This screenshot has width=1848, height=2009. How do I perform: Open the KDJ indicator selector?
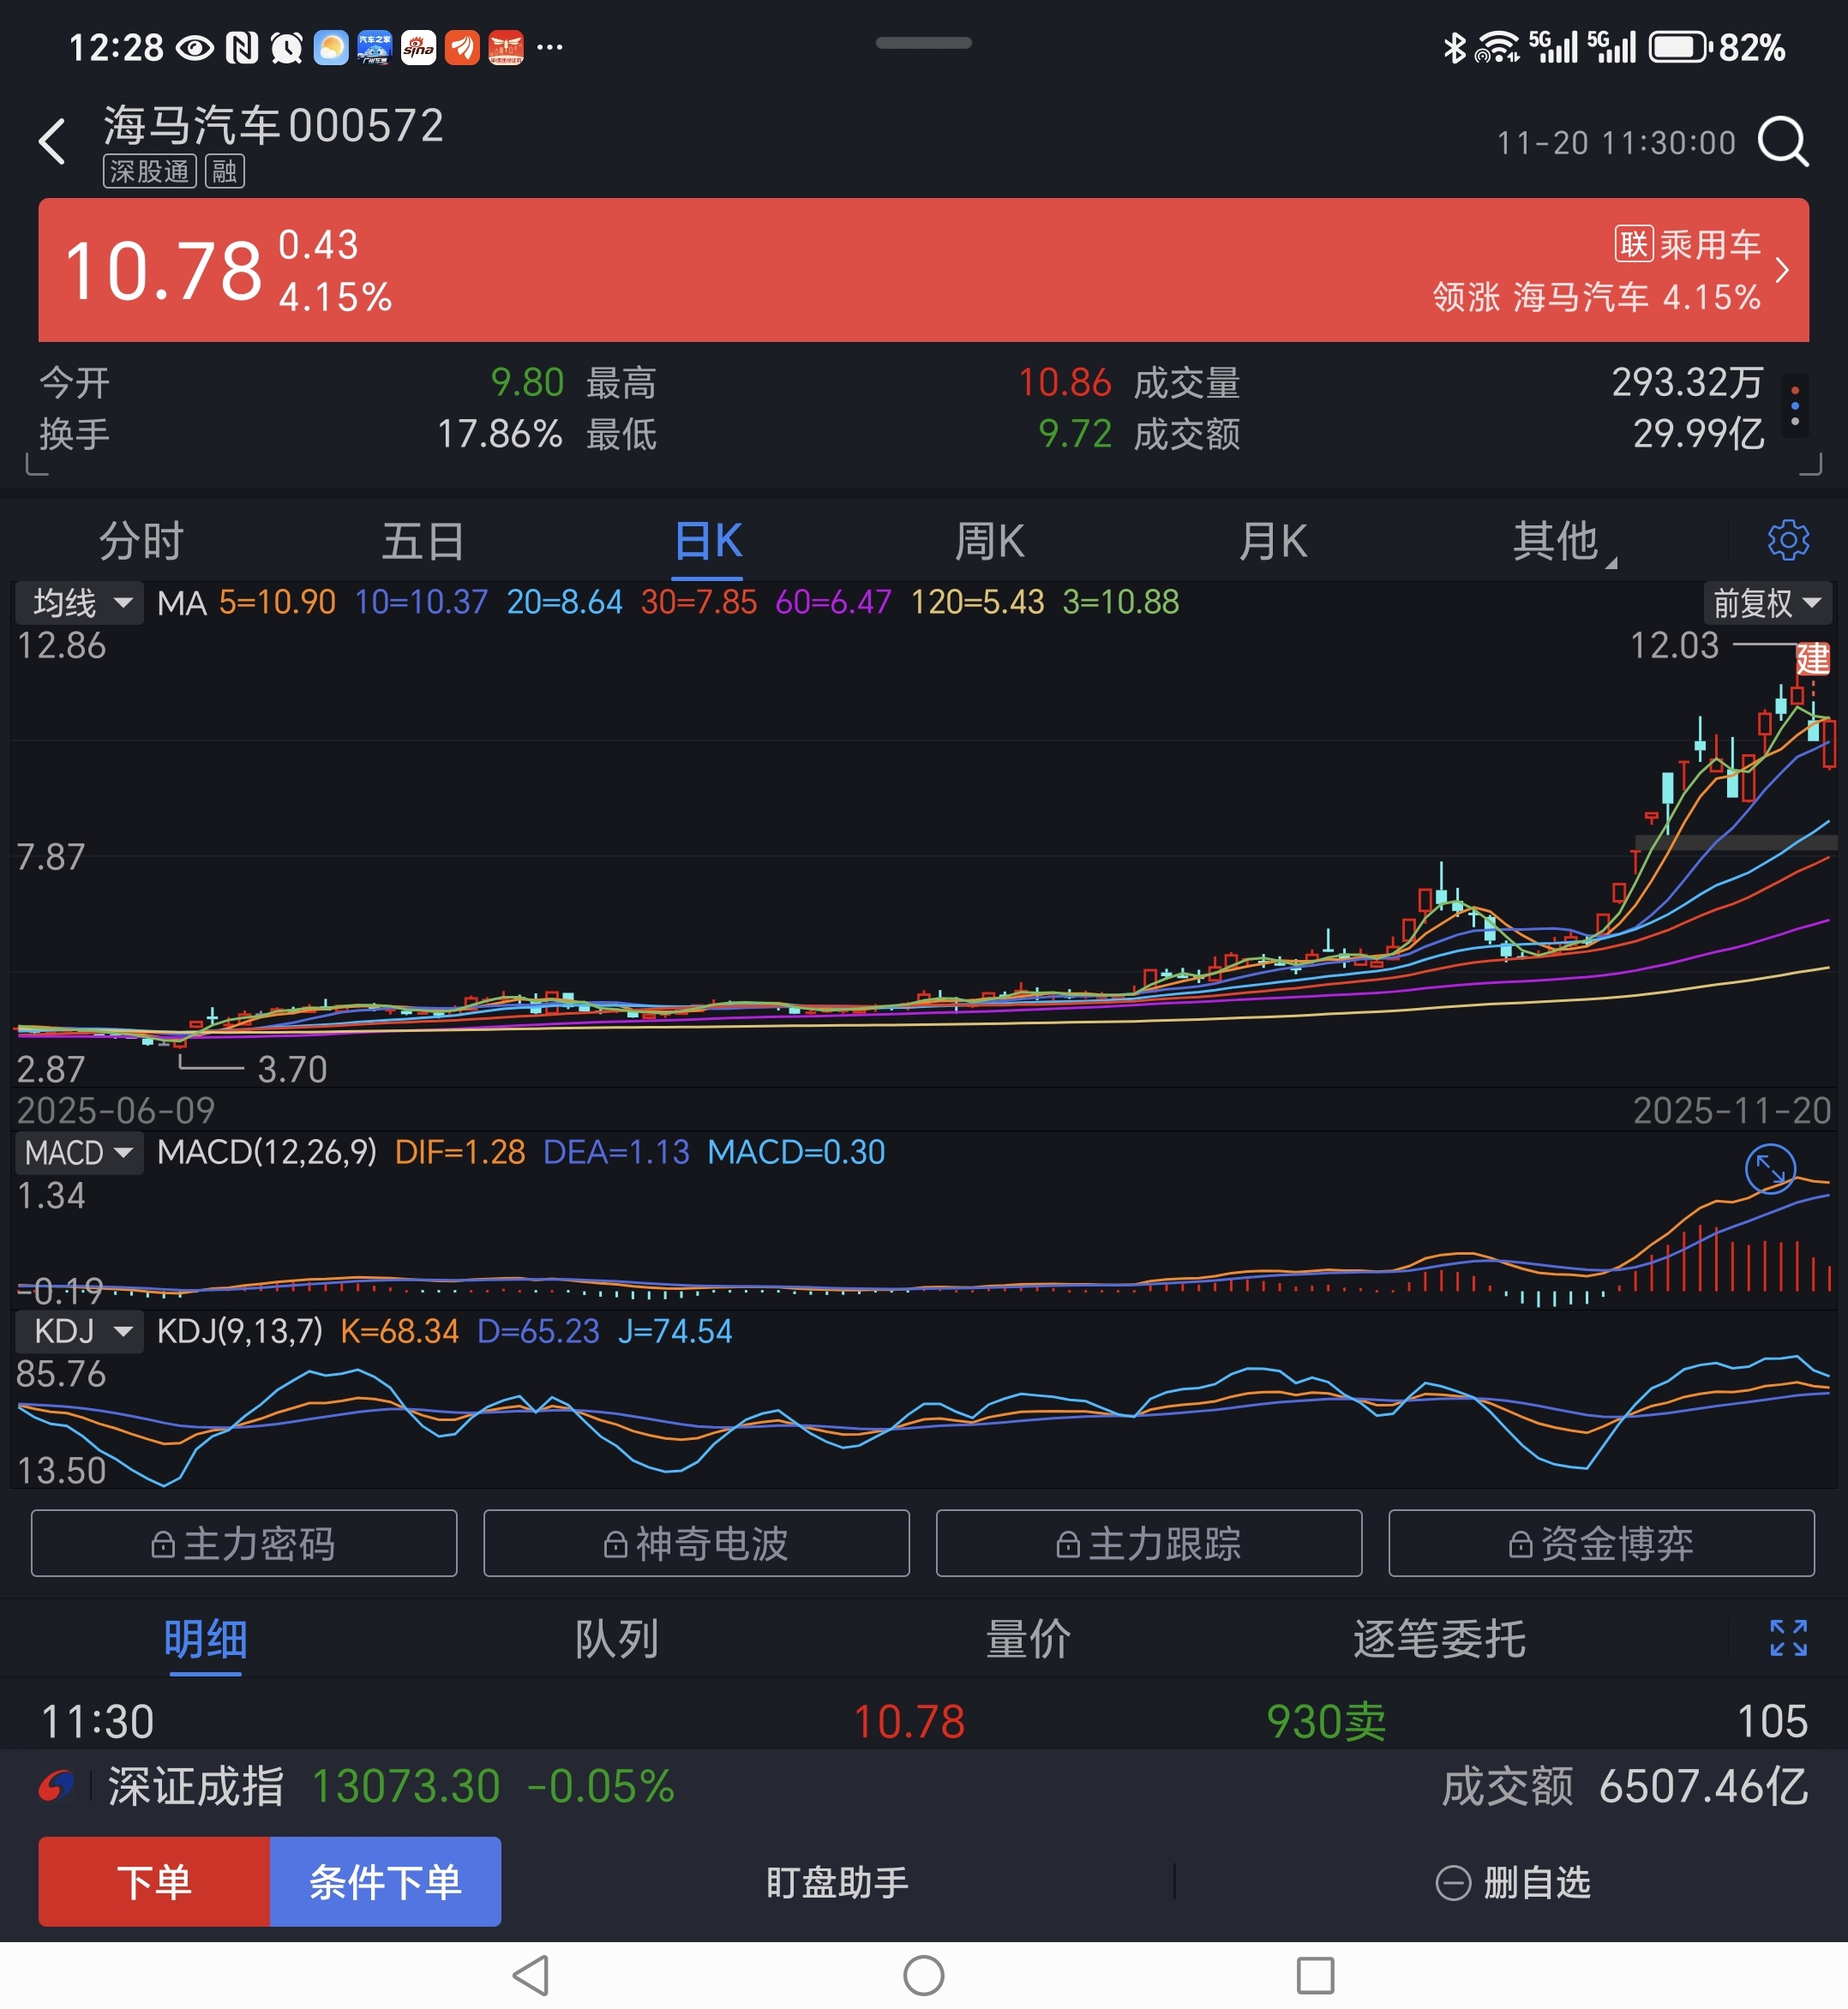(x=80, y=1331)
